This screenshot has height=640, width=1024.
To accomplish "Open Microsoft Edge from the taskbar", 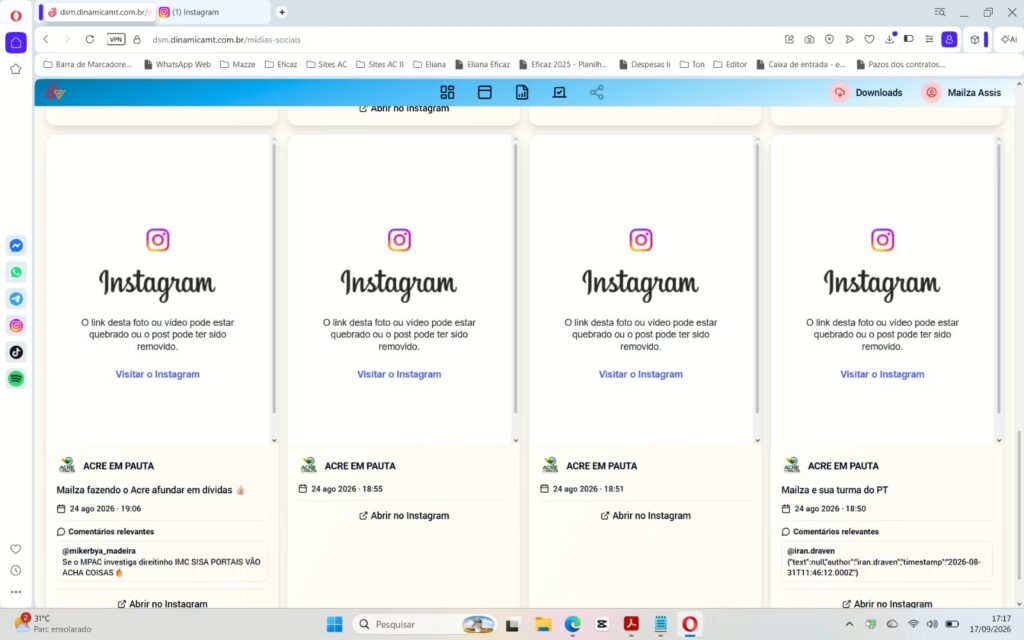I will tap(573, 624).
